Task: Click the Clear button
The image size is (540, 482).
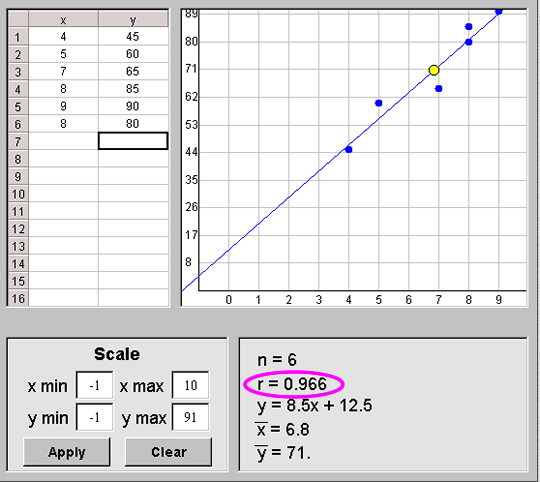Action: pos(168,452)
